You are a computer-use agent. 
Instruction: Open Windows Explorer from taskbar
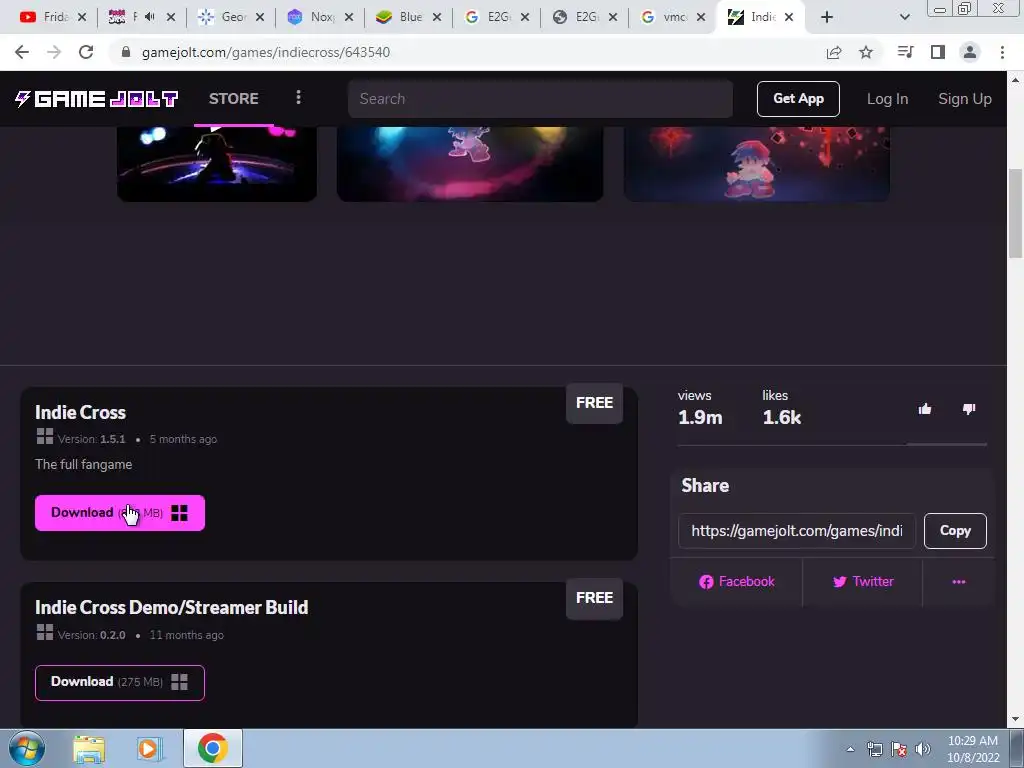[x=89, y=749]
